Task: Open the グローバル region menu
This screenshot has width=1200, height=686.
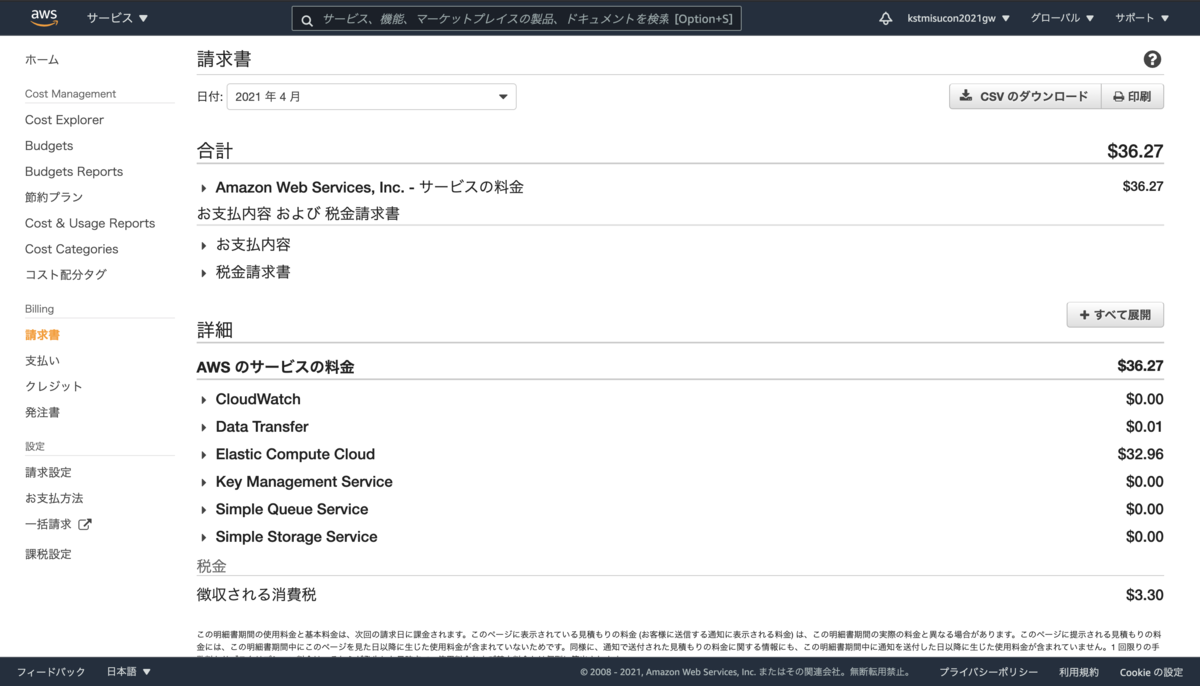Action: (x=1062, y=18)
